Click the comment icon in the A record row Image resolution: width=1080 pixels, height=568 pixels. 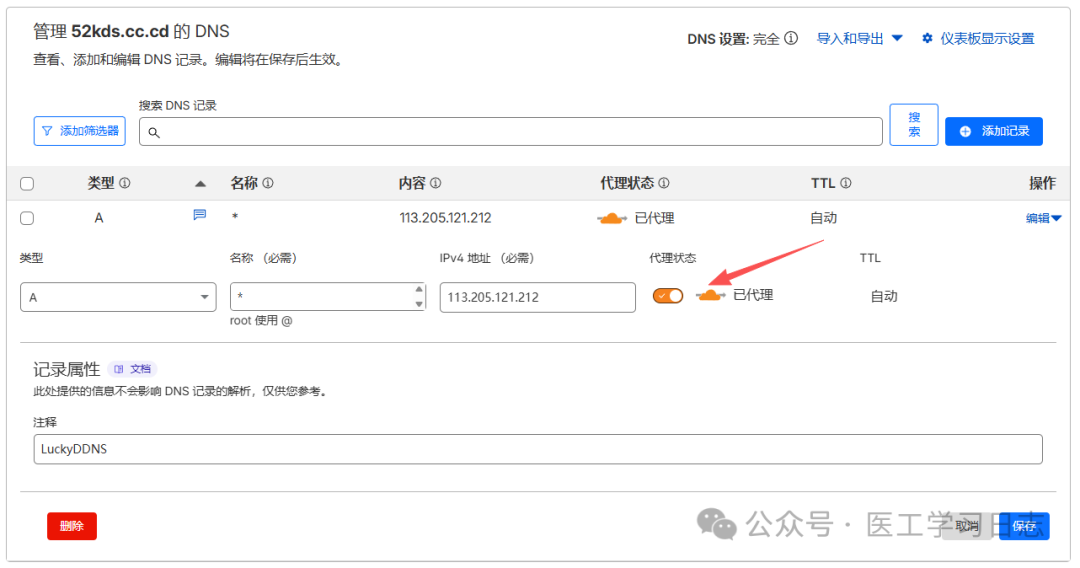coord(199,215)
